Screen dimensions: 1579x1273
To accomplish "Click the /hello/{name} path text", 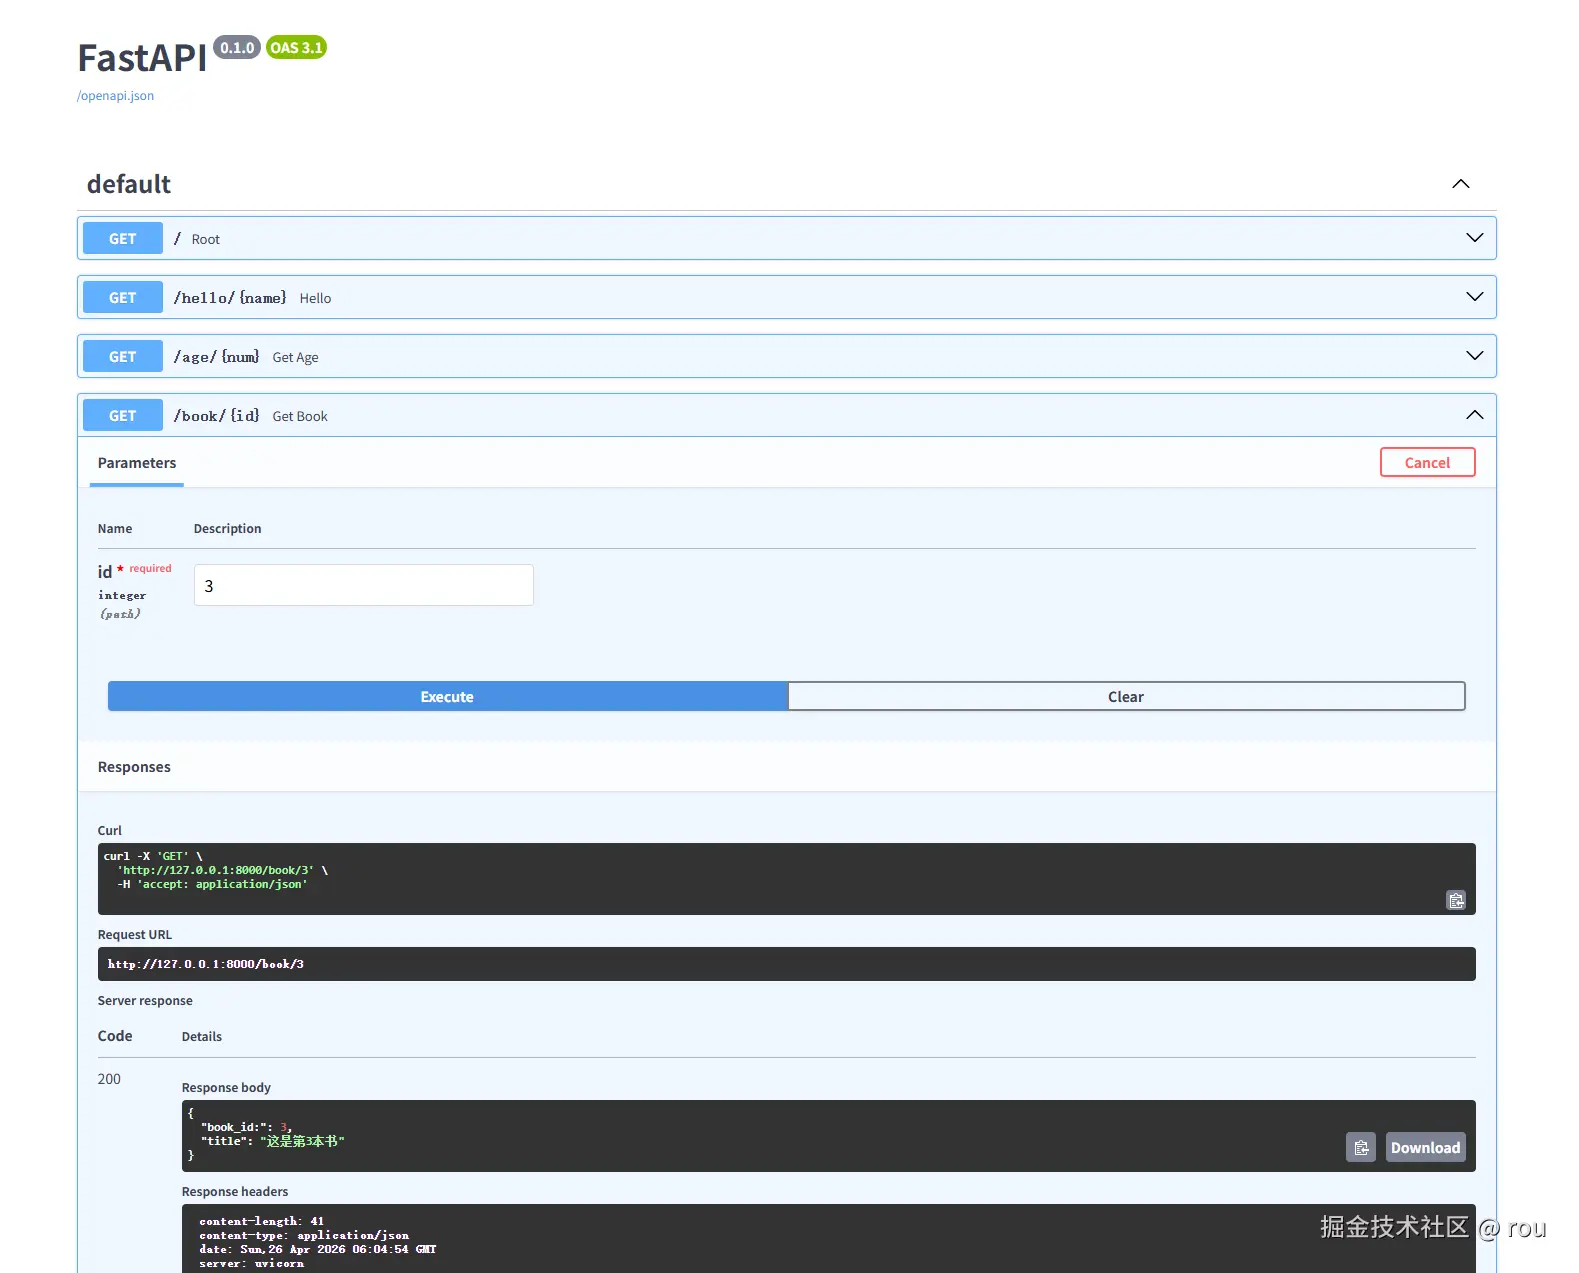I will 230,297.
